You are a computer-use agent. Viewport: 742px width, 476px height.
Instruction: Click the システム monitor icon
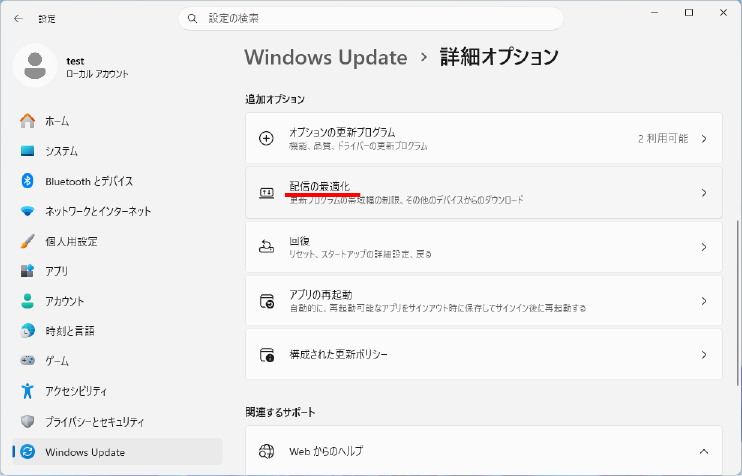[x=27, y=151]
